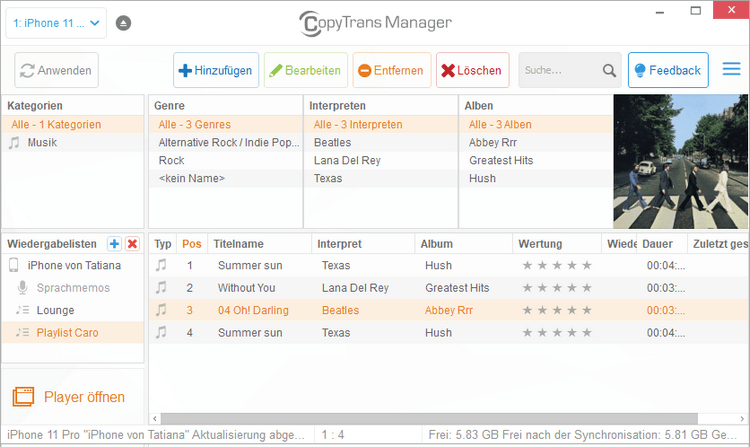Select Alle - 3 Interpreten
Image resolution: width=750 pixels, height=447 pixels.
(381, 124)
